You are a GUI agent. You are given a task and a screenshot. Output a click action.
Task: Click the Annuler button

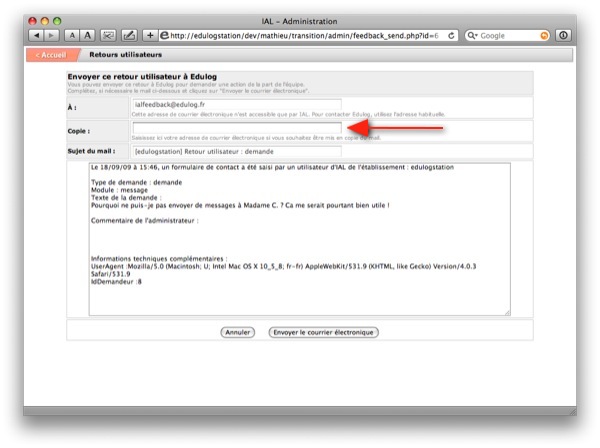coord(237,331)
